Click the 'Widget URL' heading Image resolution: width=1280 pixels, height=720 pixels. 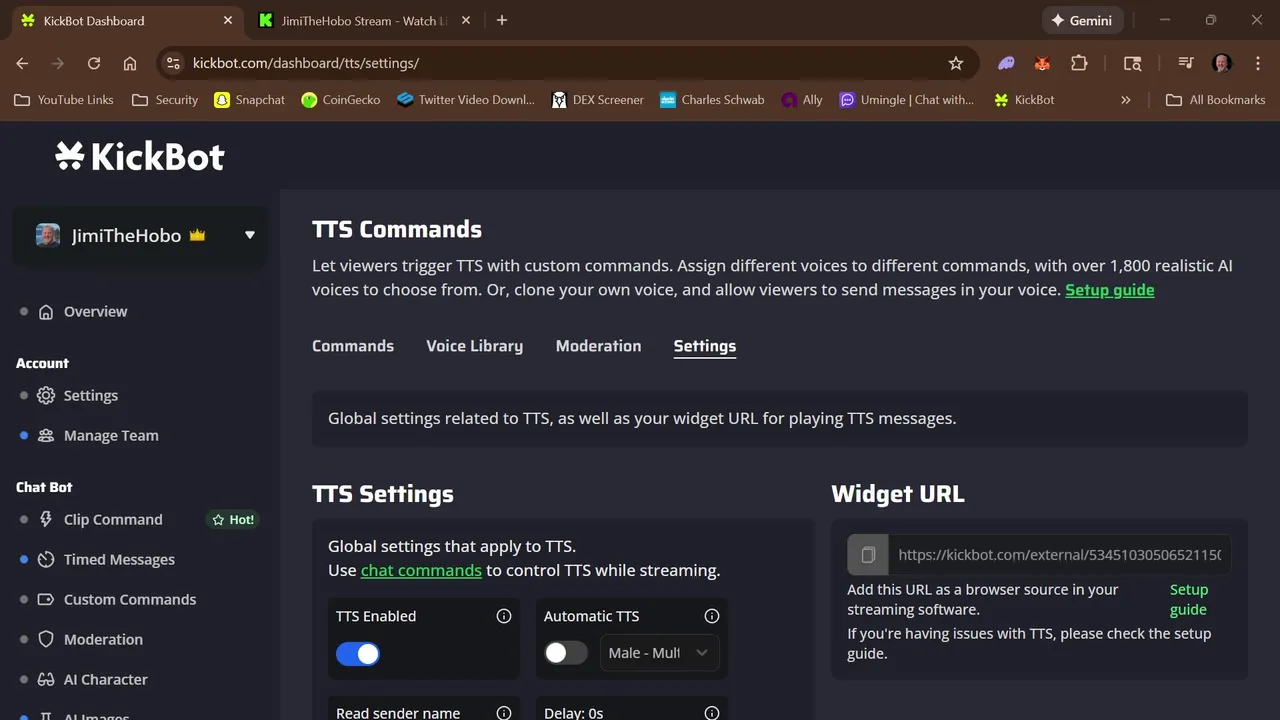[x=898, y=494]
